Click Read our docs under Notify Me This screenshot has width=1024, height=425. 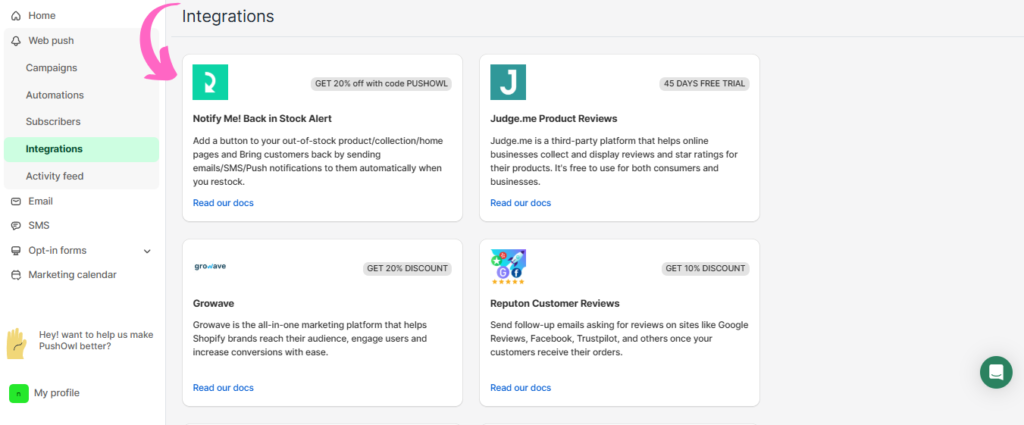click(x=223, y=203)
